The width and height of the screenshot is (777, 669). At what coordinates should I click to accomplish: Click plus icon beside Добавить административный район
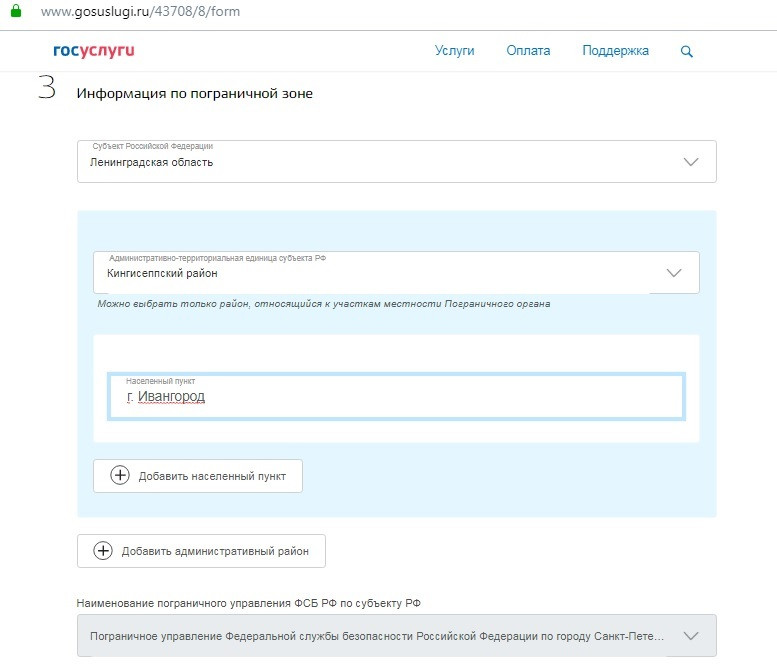point(103,550)
